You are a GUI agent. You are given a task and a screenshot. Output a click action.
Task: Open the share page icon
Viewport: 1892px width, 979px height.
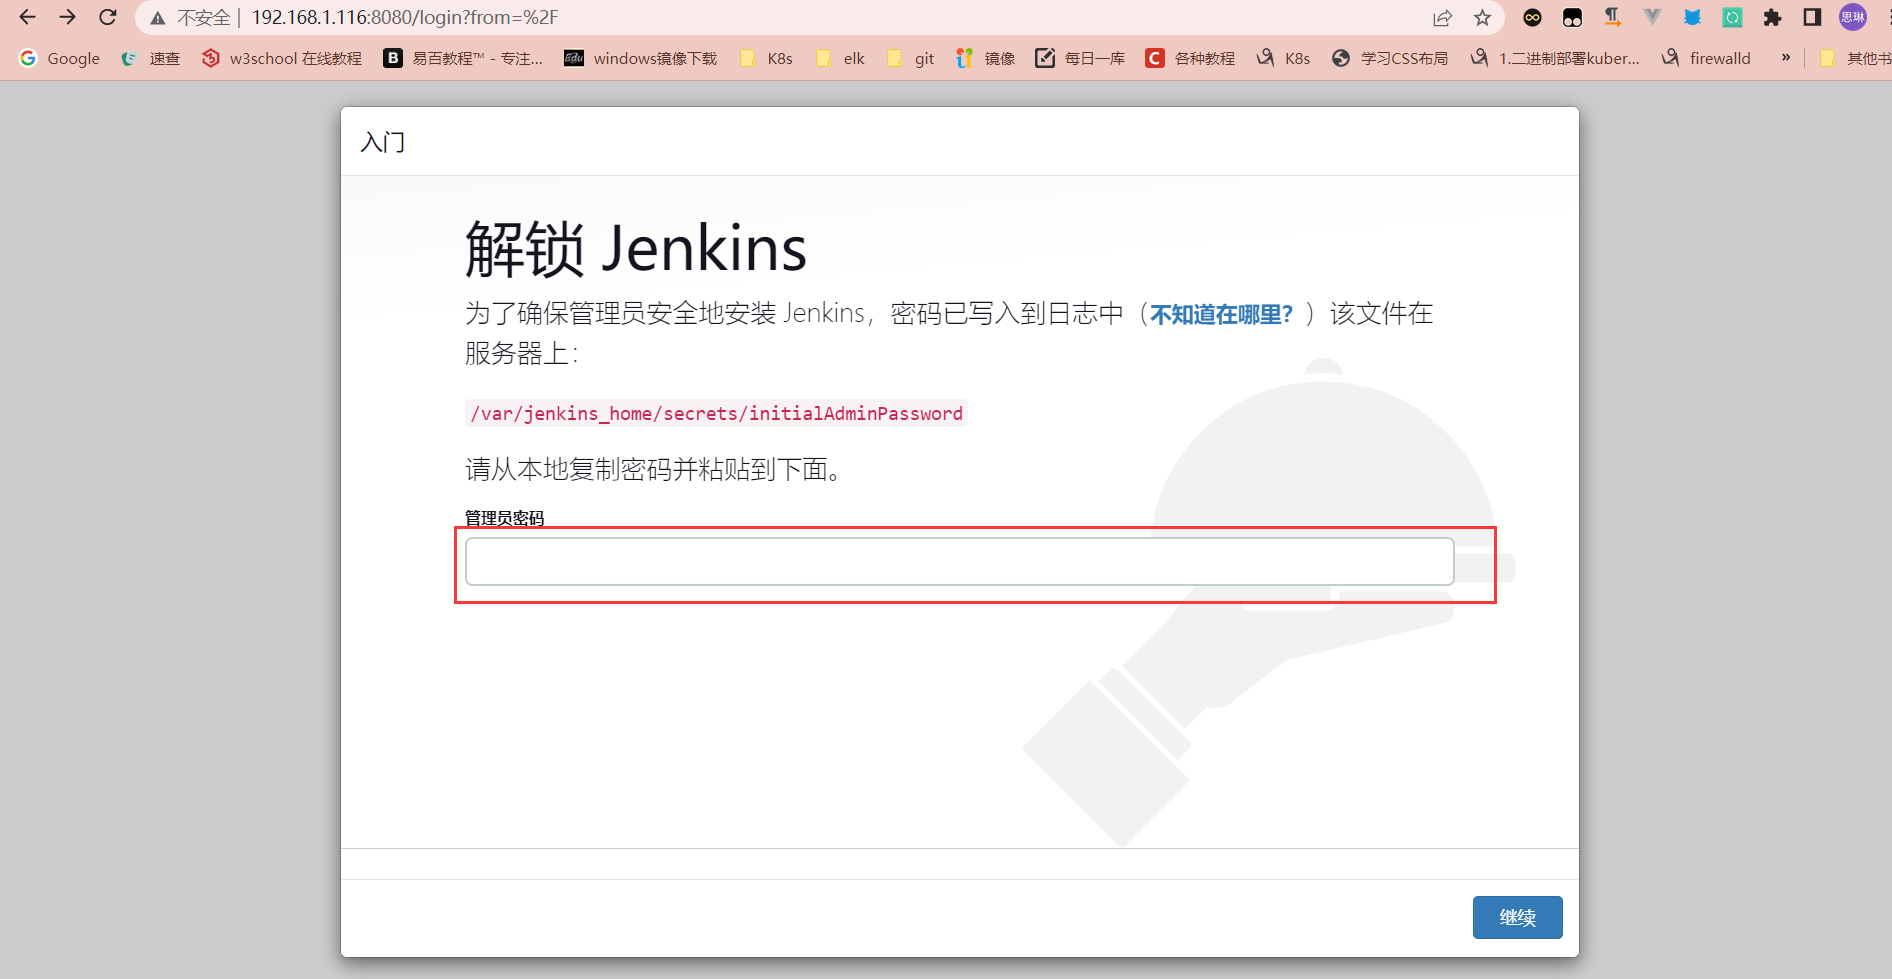(1442, 18)
